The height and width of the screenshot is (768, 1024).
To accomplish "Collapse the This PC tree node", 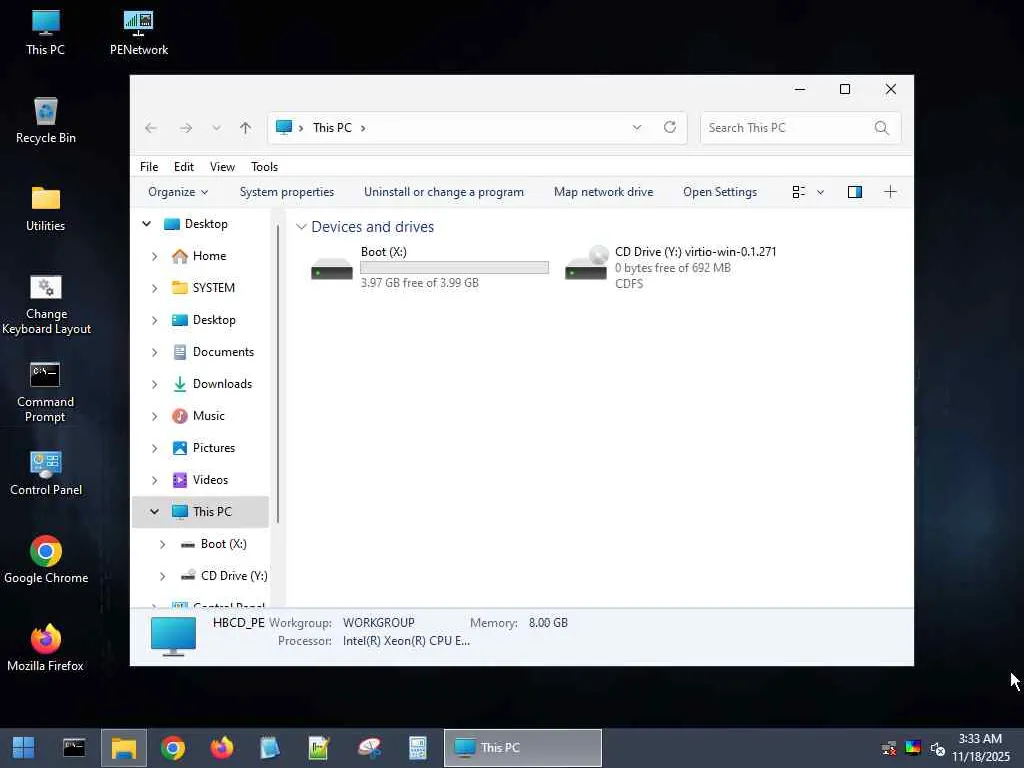I will coord(155,512).
